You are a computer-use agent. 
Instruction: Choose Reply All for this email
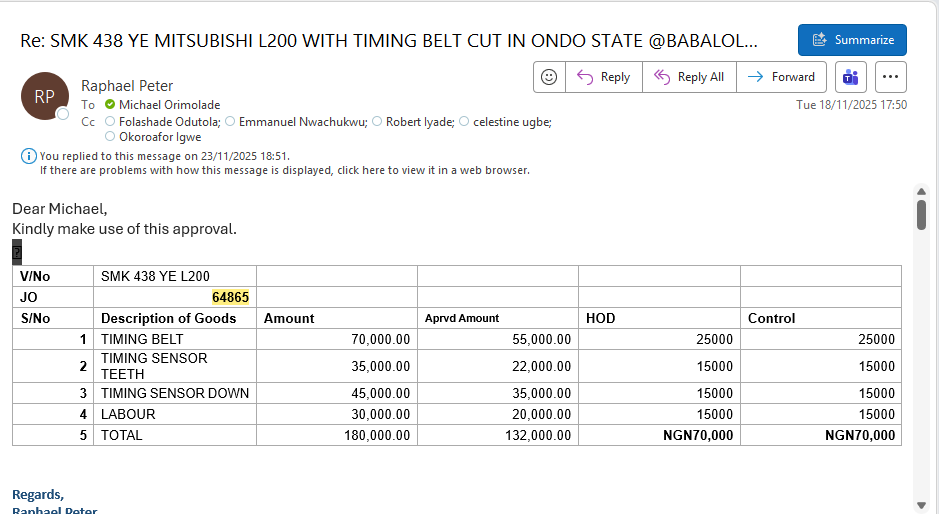pyautogui.click(x=689, y=77)
